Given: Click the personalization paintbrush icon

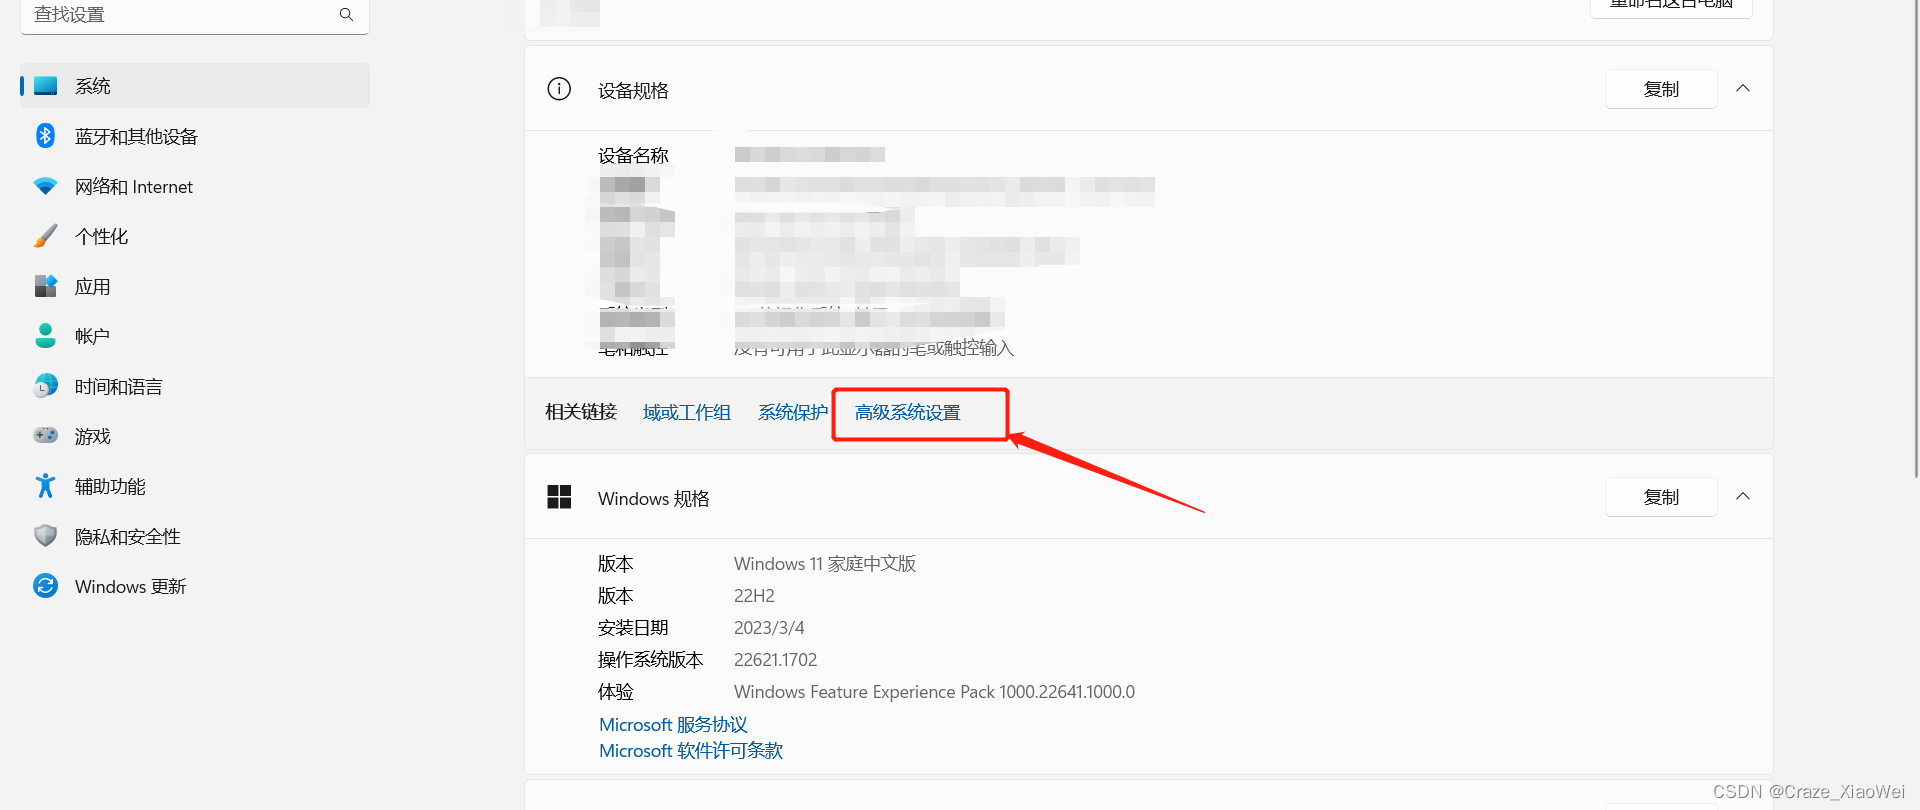Looking at the screenshot, I should pos(45,236).
